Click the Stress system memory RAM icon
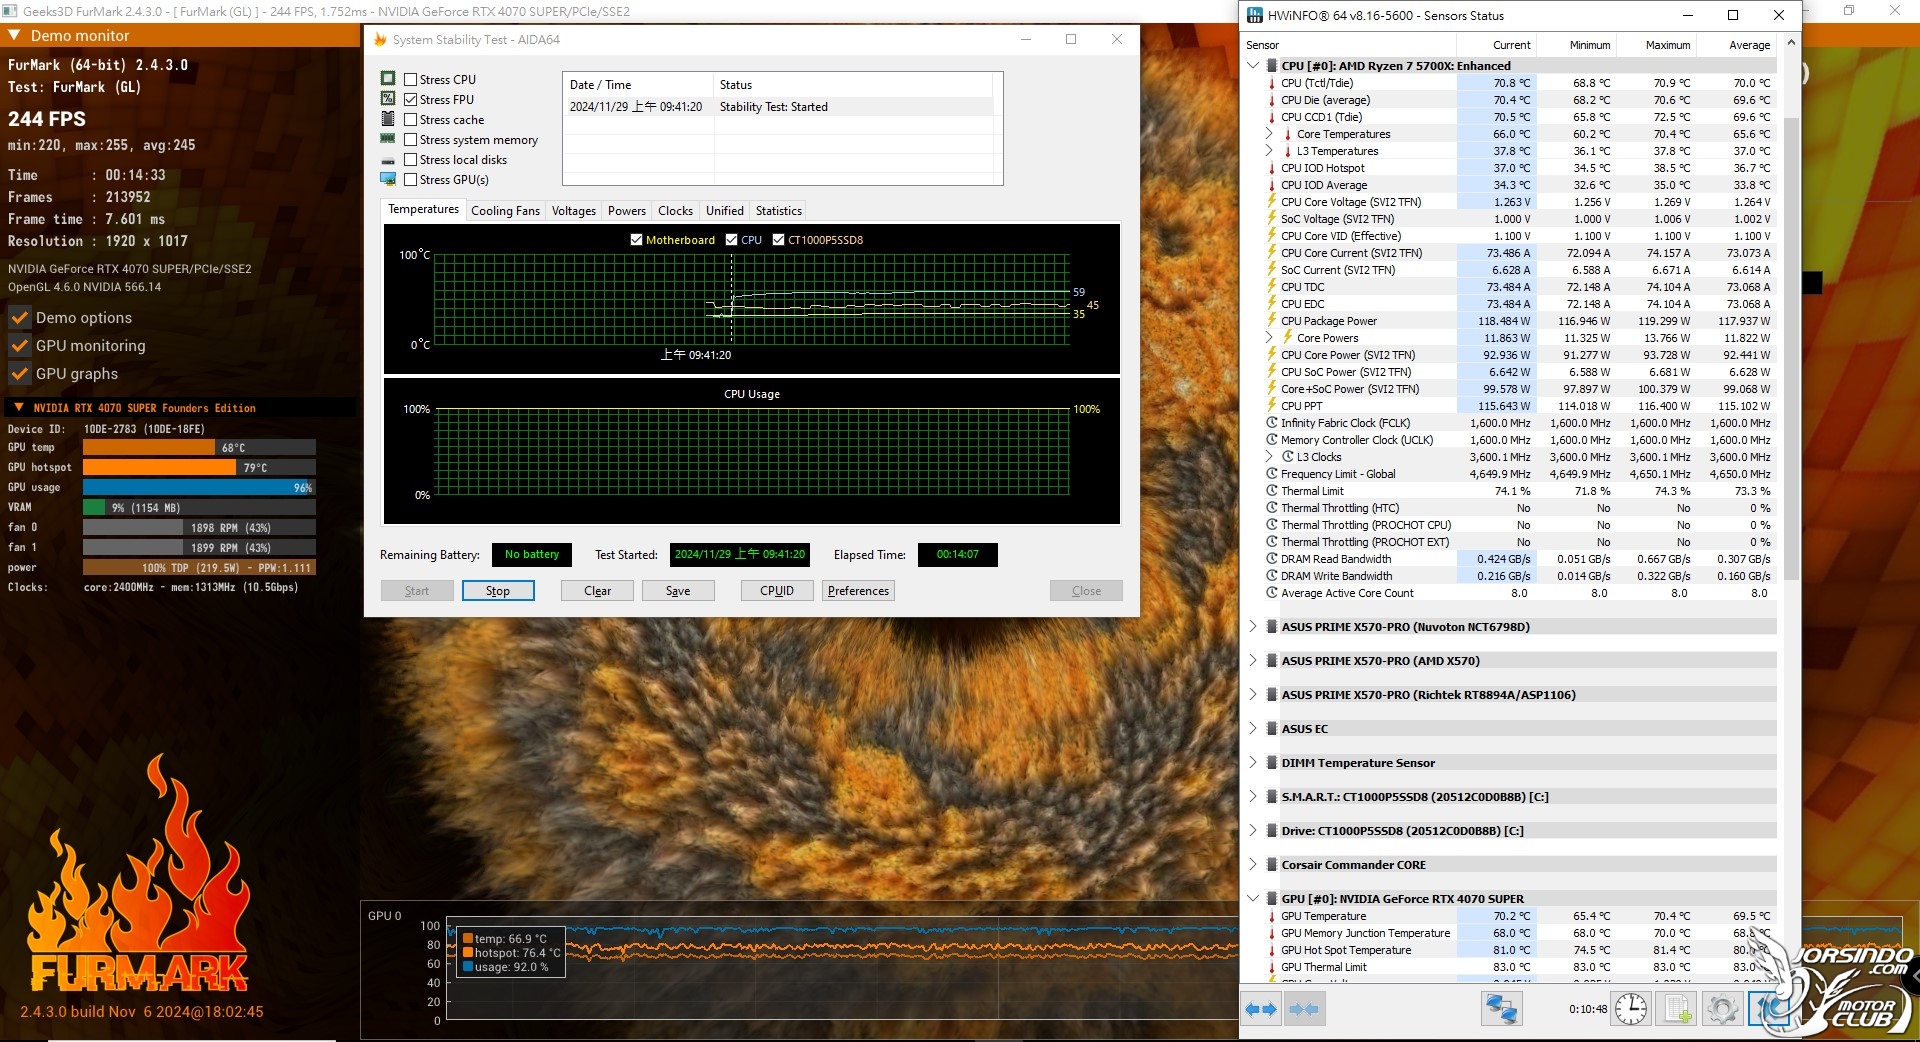This screenshot has height=1042, width=1920. (388, 139)
